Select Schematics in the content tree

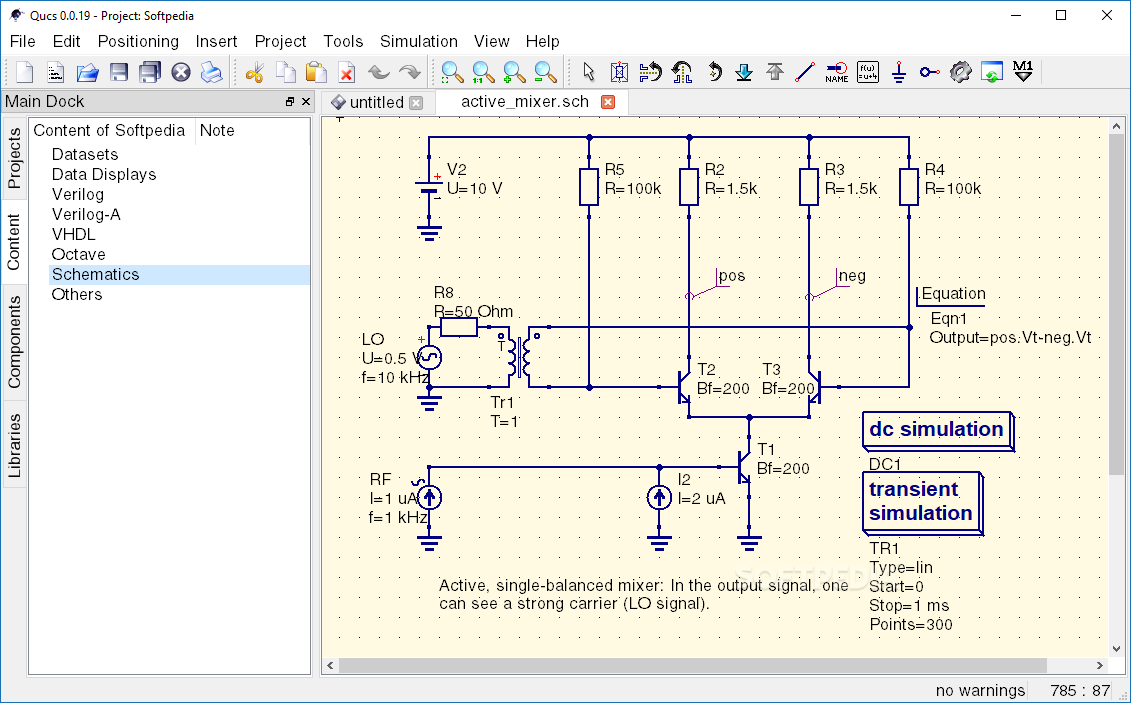[x=95, y=274]
